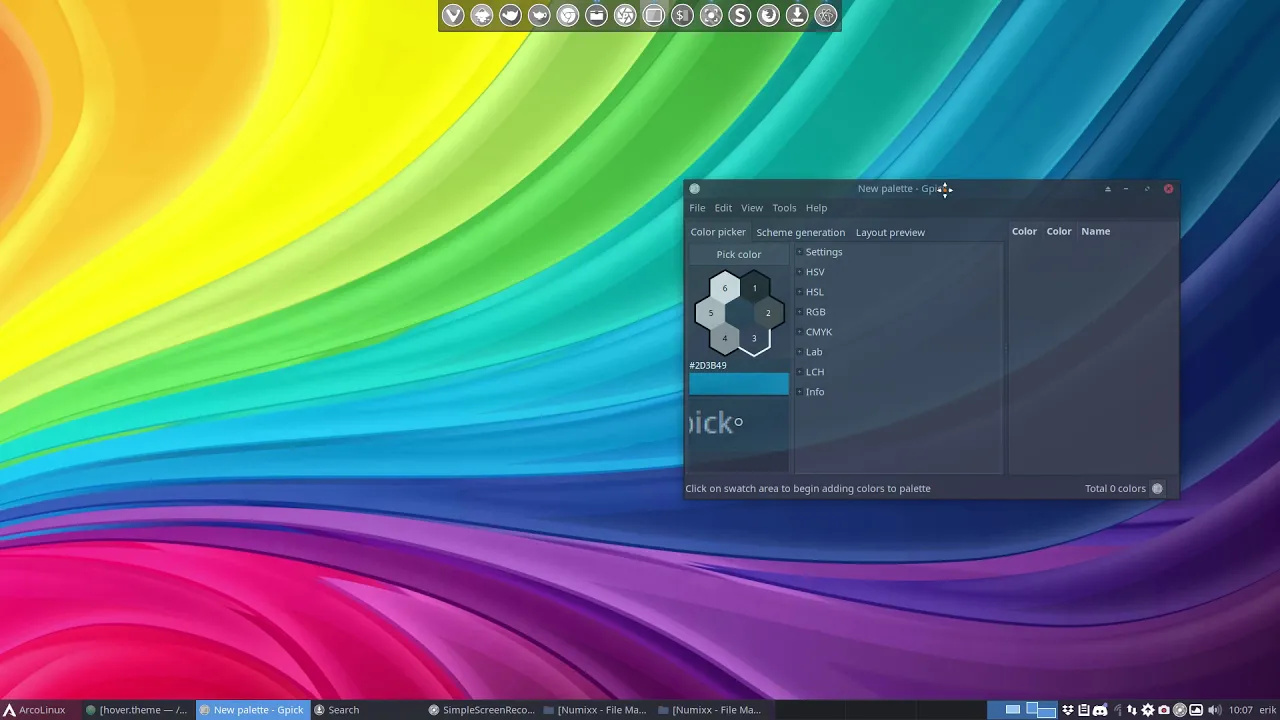Open SimpleScreenRecorder from the taskbar
This screenshot has height=720, width=1280.
[482, 710]
